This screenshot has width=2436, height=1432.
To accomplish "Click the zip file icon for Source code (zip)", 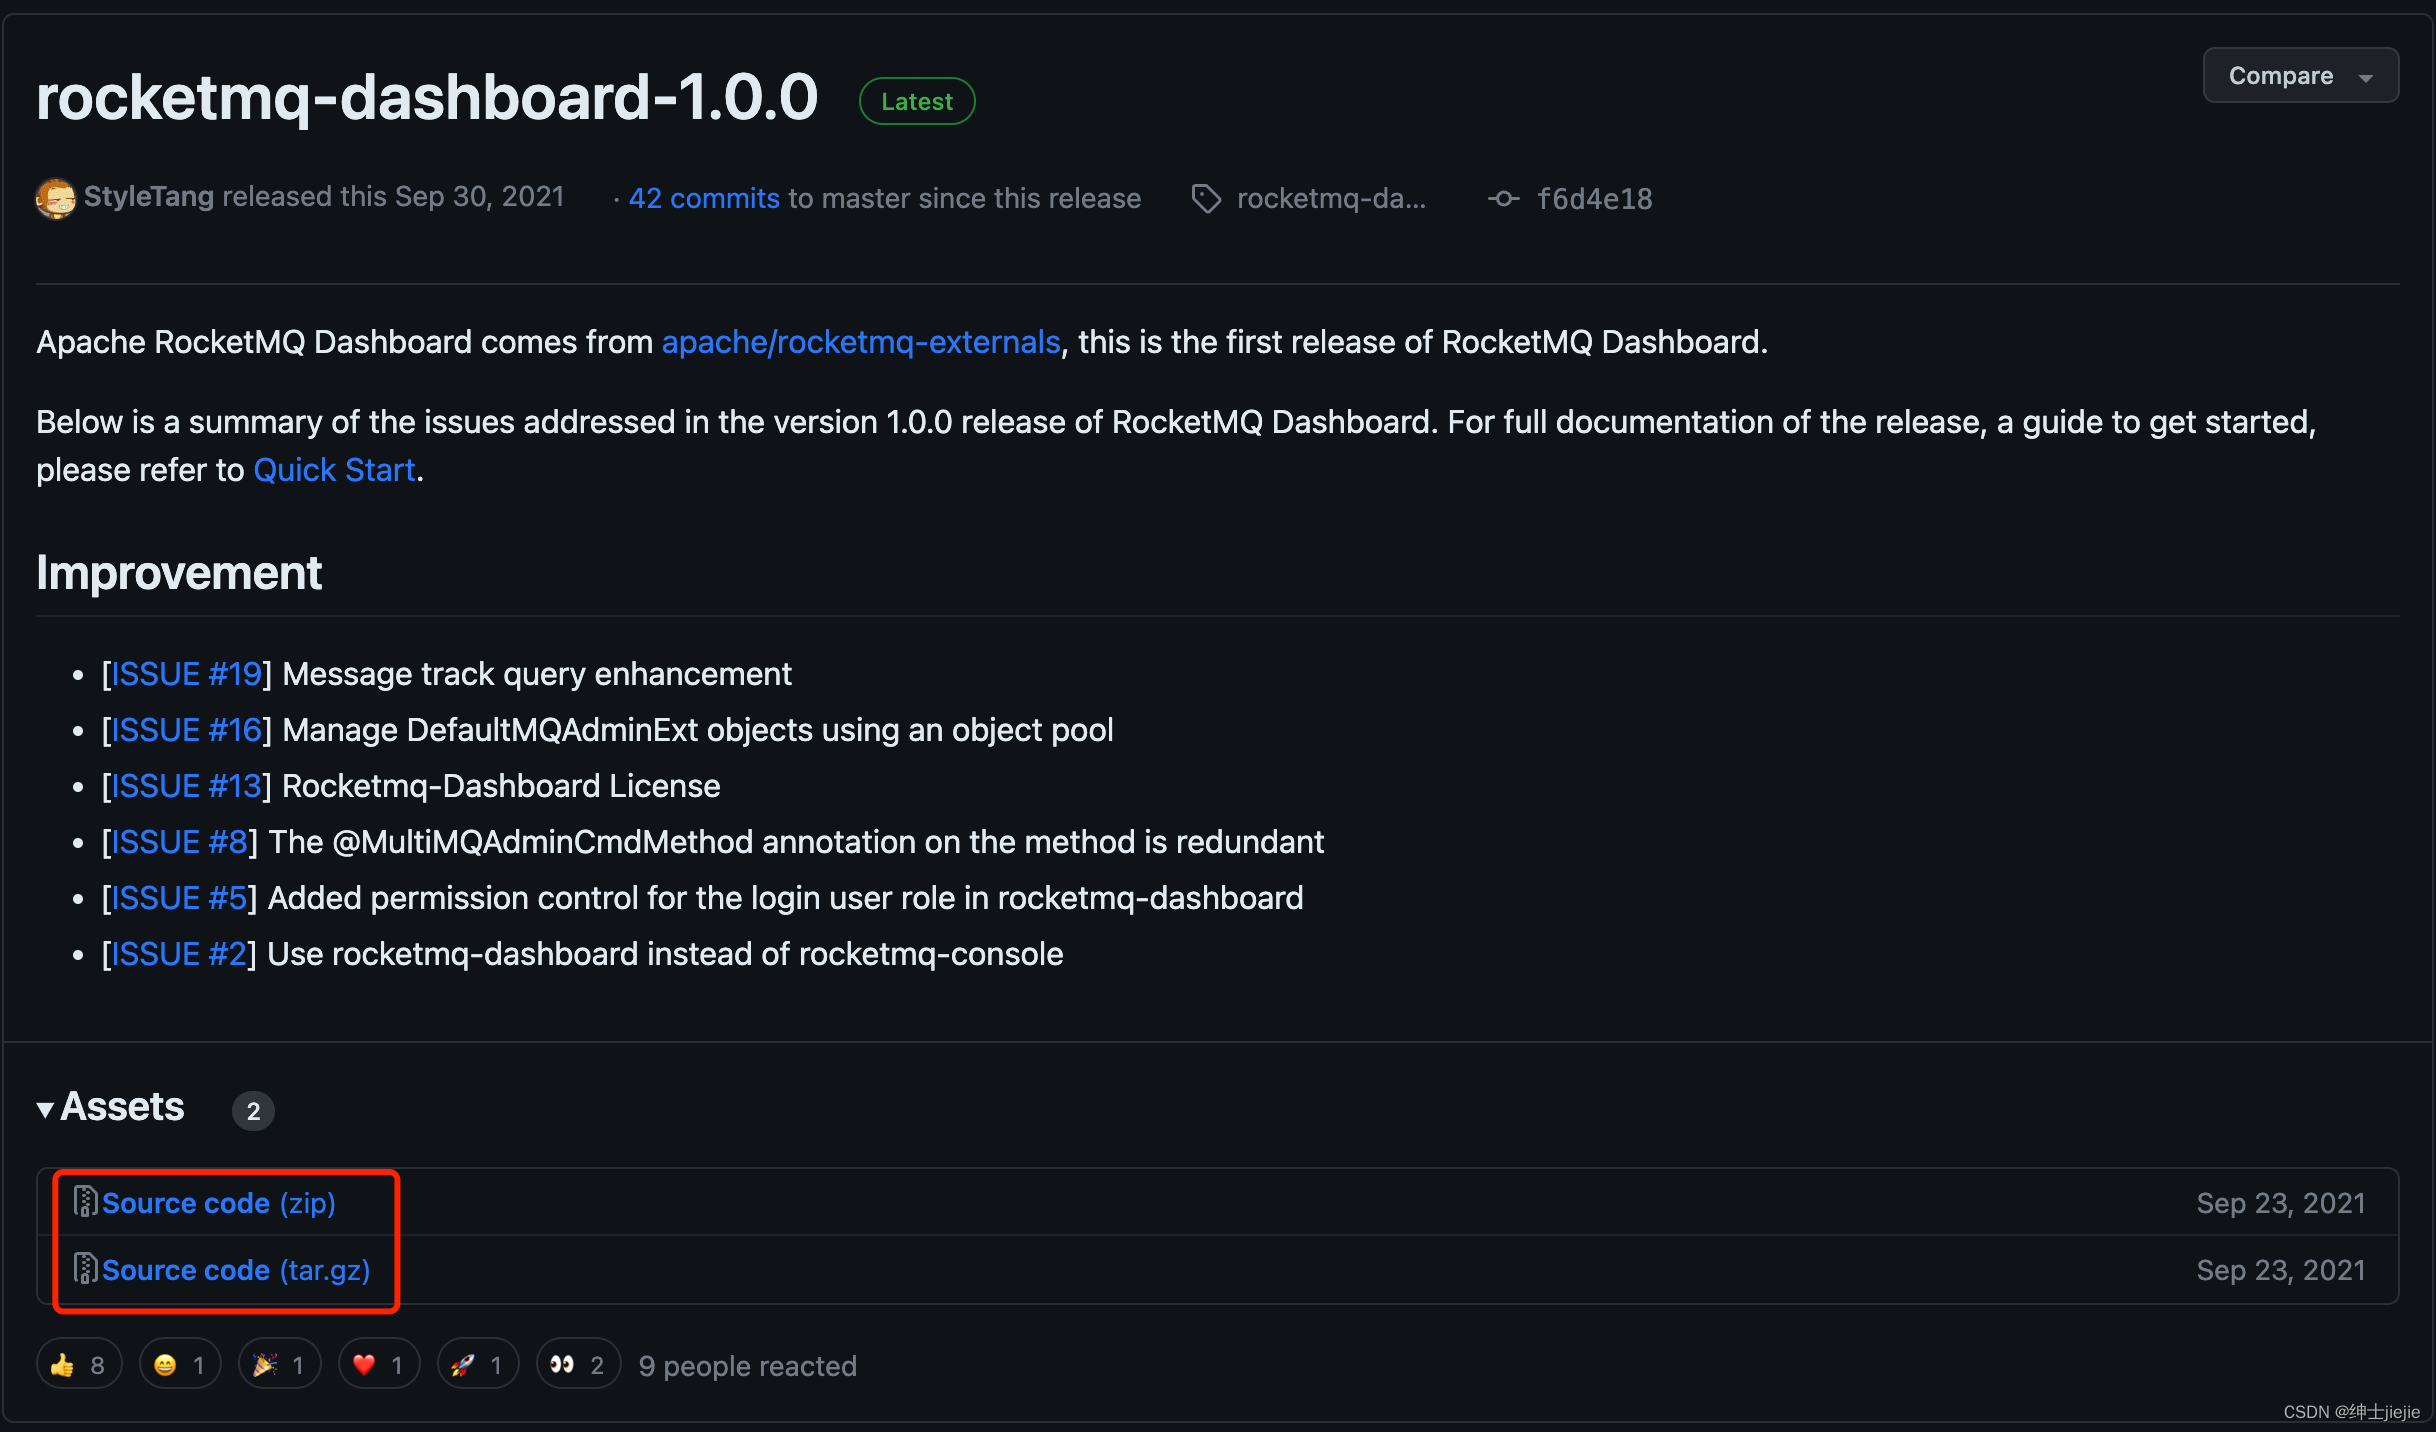I will point(86,1202).
